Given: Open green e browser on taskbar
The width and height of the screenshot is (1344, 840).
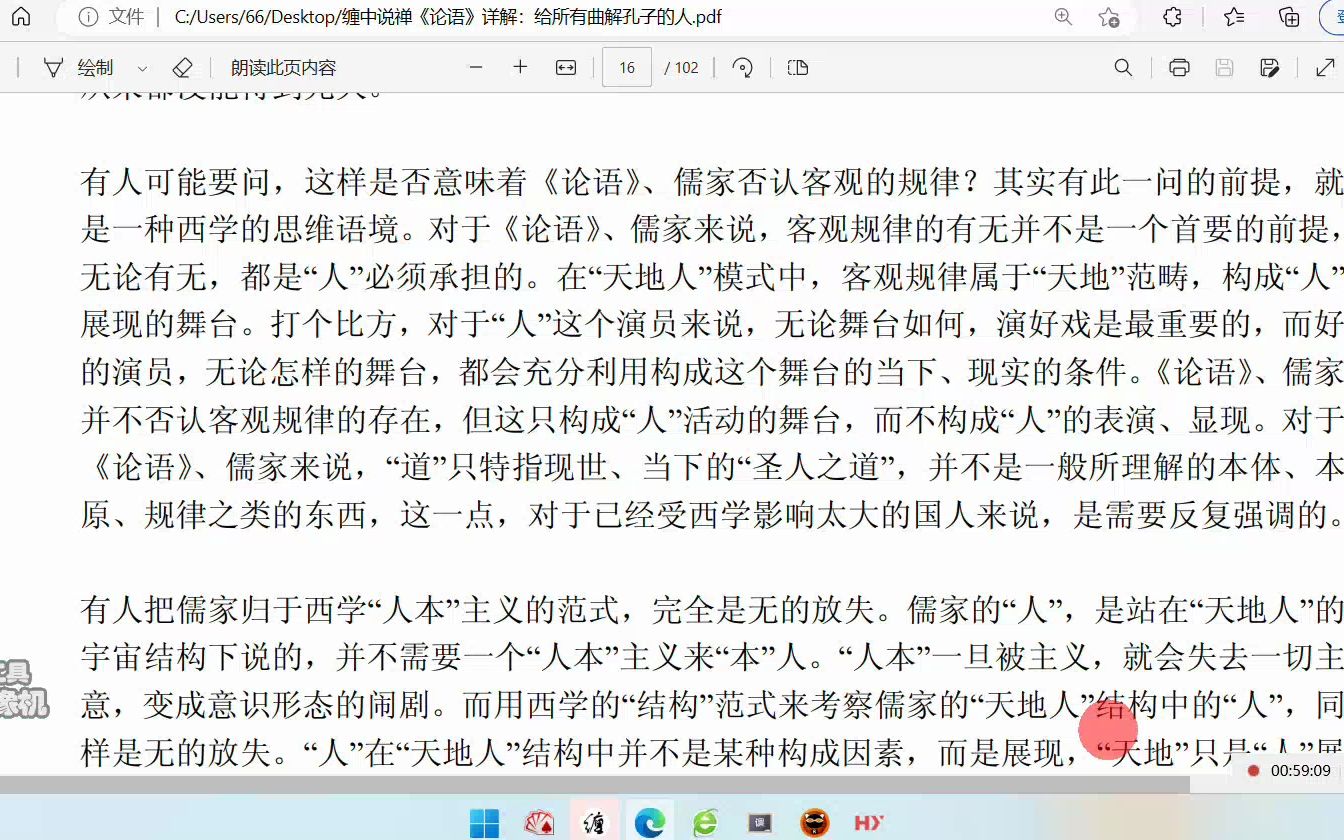Looking at the screenshot, I should (x=705, y=823).
